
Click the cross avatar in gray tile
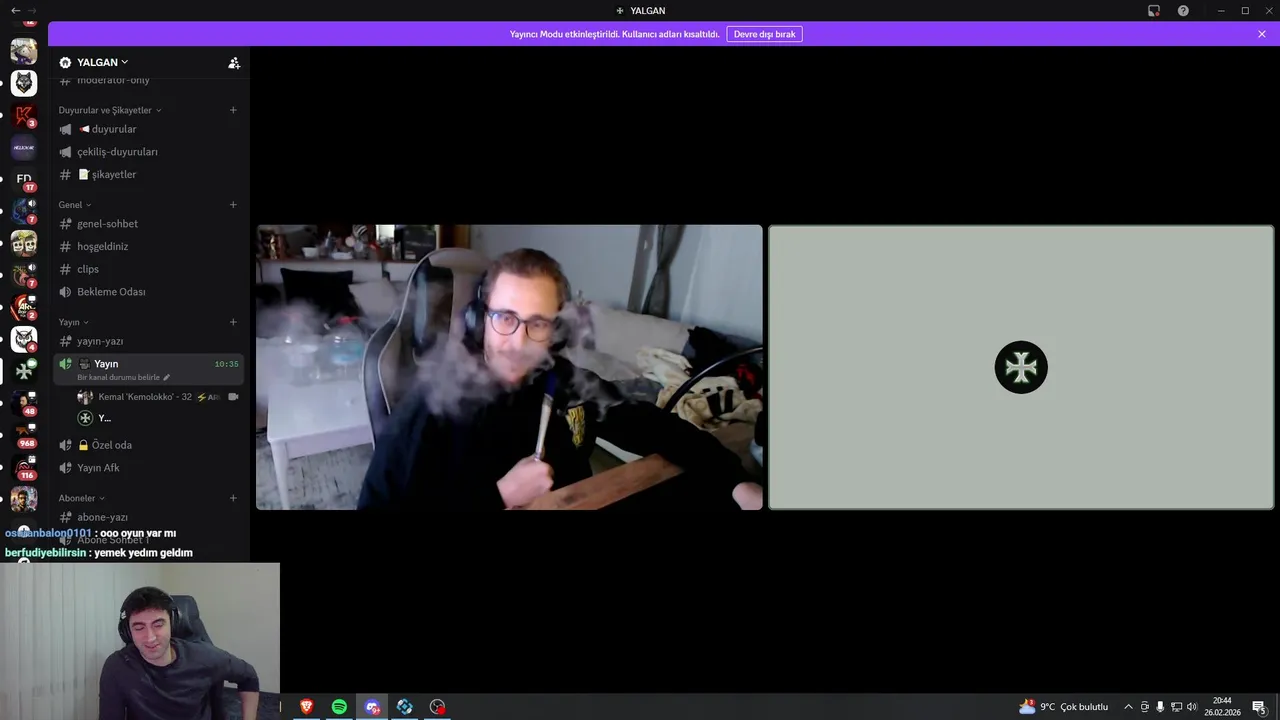click(x=1021, y=367)
